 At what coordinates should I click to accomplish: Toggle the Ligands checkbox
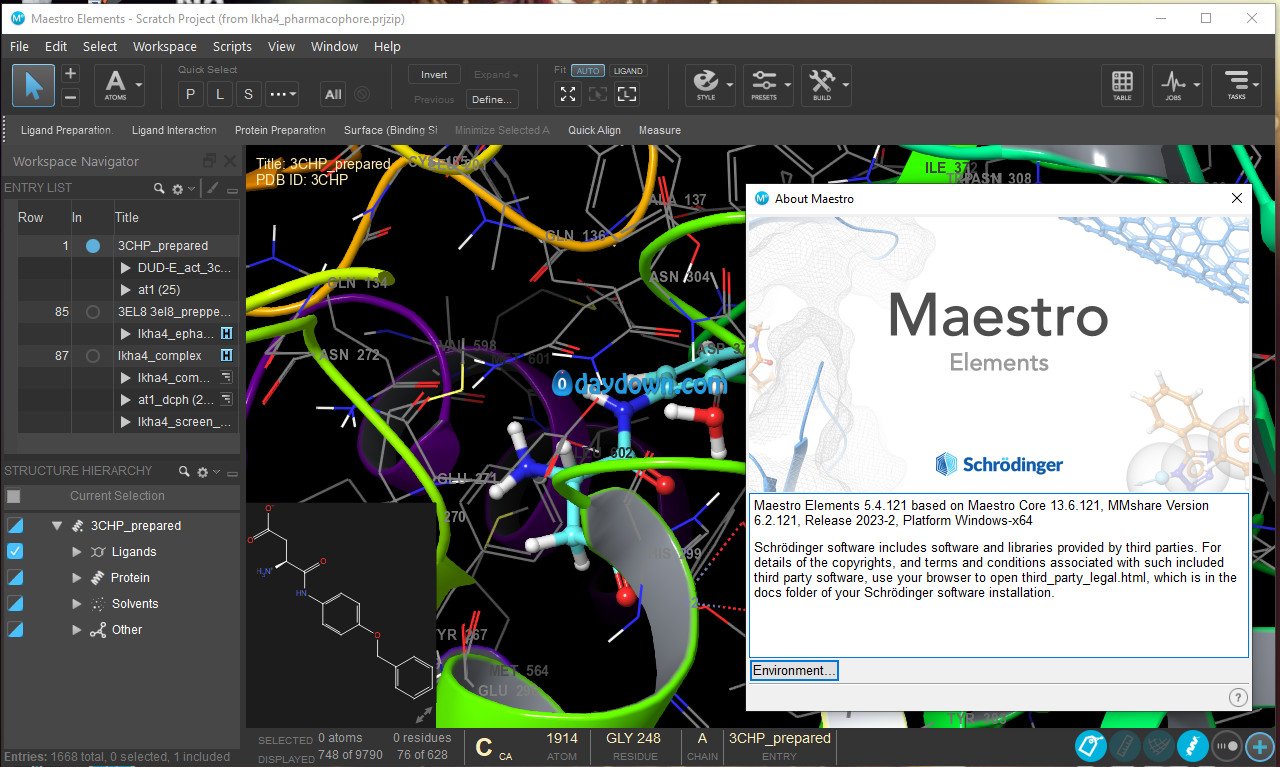click(15, 551)
